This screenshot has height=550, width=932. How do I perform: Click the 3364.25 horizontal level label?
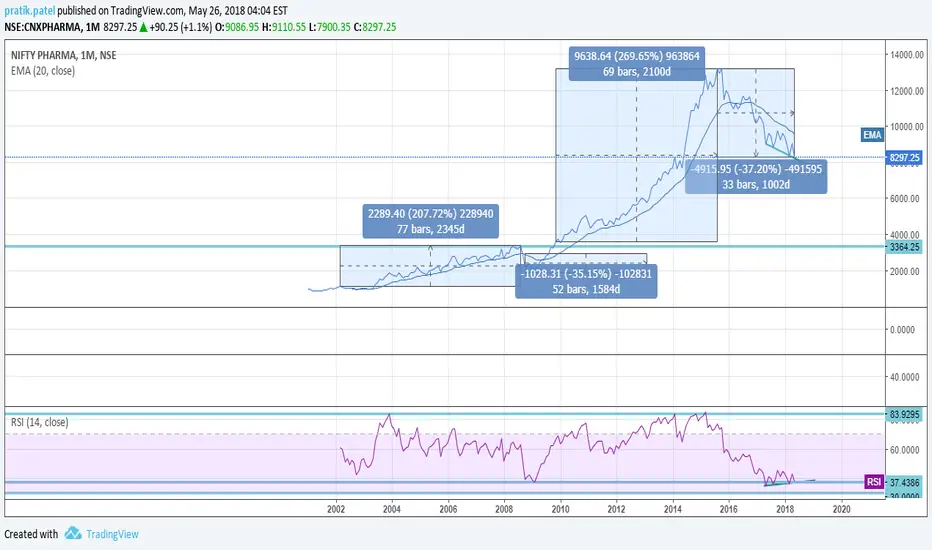[x=904, y=247]
